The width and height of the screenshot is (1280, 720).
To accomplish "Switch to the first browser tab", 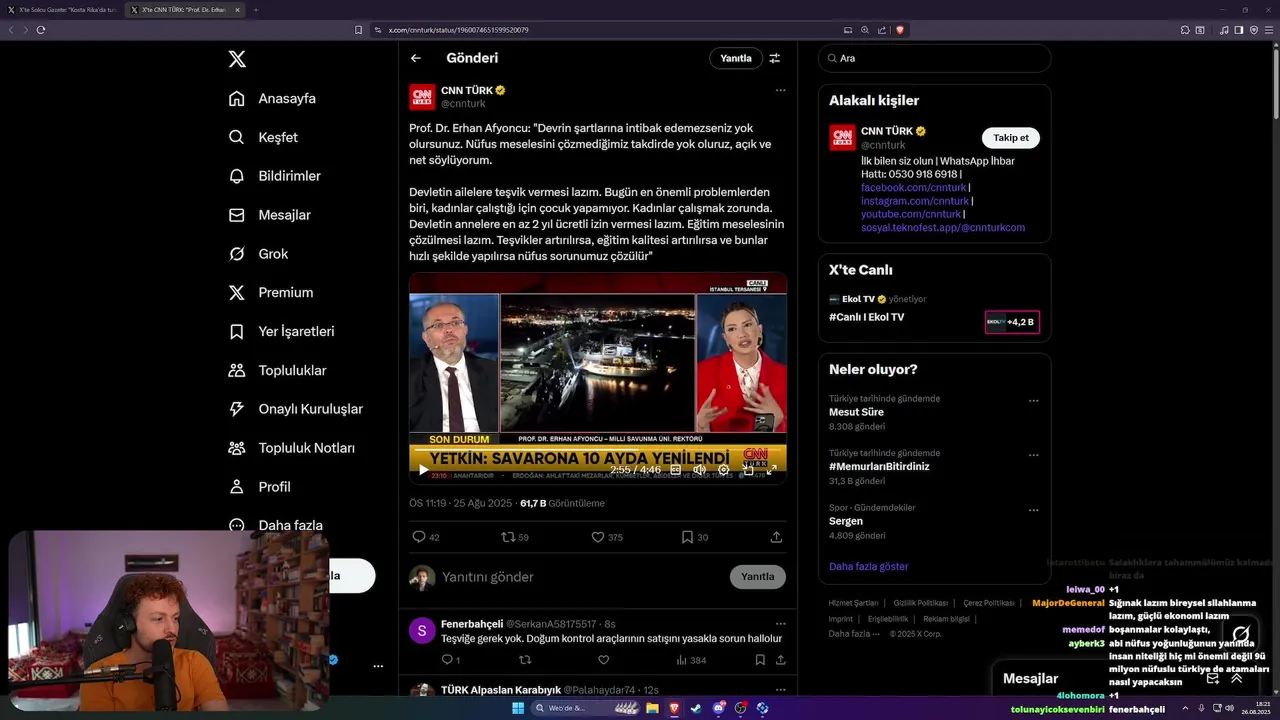I will [x=62, y=10].
